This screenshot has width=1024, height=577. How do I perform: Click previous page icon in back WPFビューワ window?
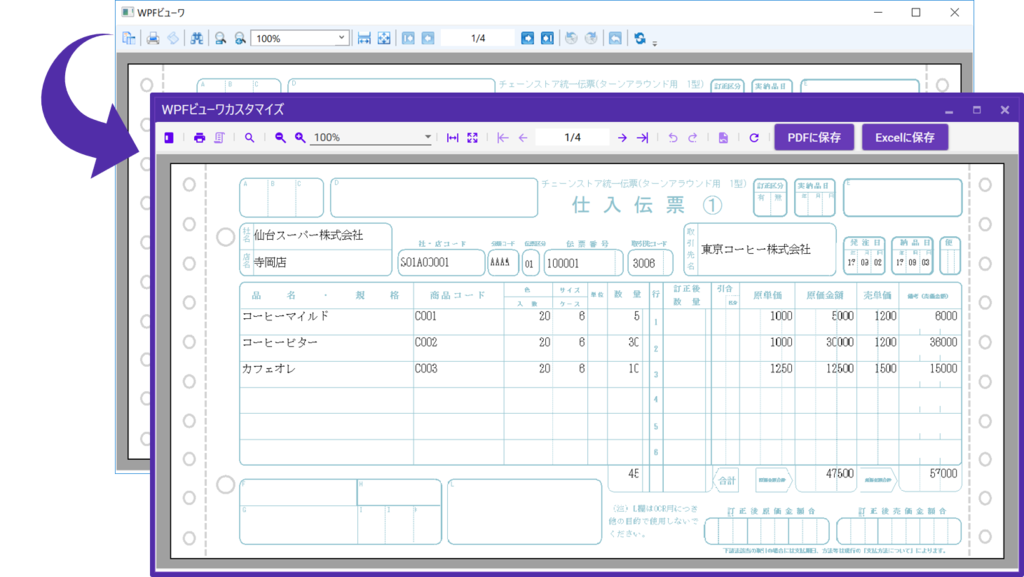pos(428,39)
